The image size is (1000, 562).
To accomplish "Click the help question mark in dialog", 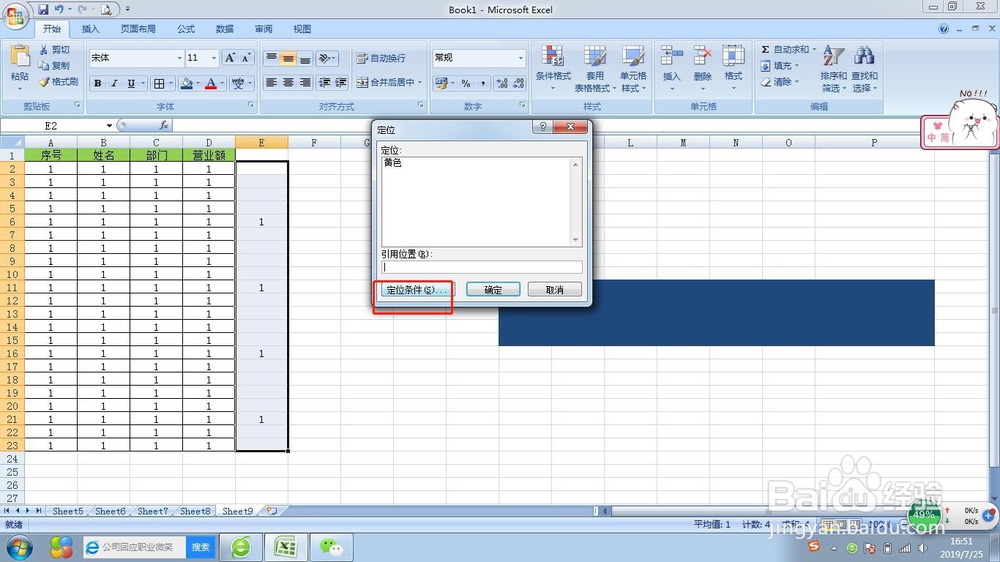I will pos(543,127).
